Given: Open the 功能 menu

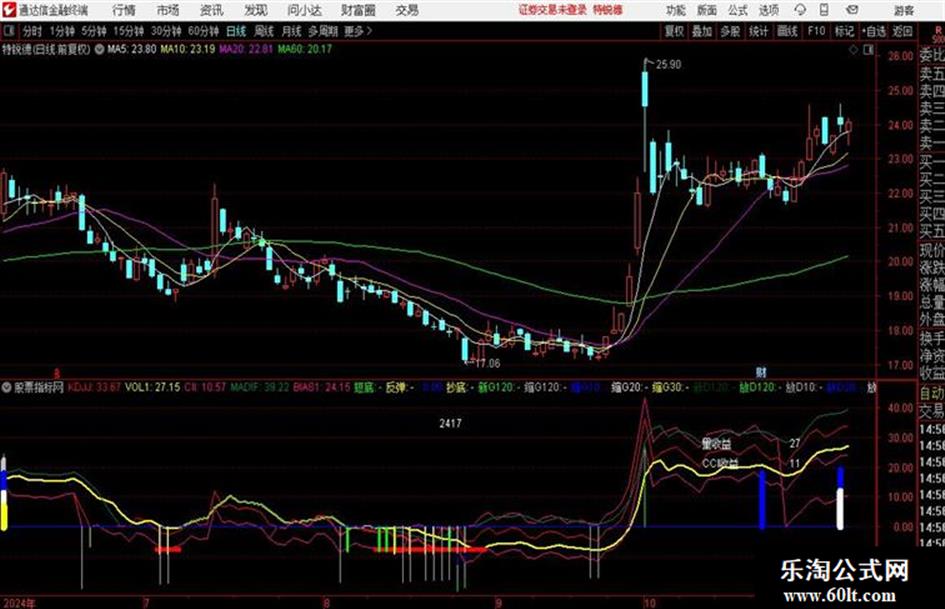Looking at the screenshot, I should click(x=676, y=10).
